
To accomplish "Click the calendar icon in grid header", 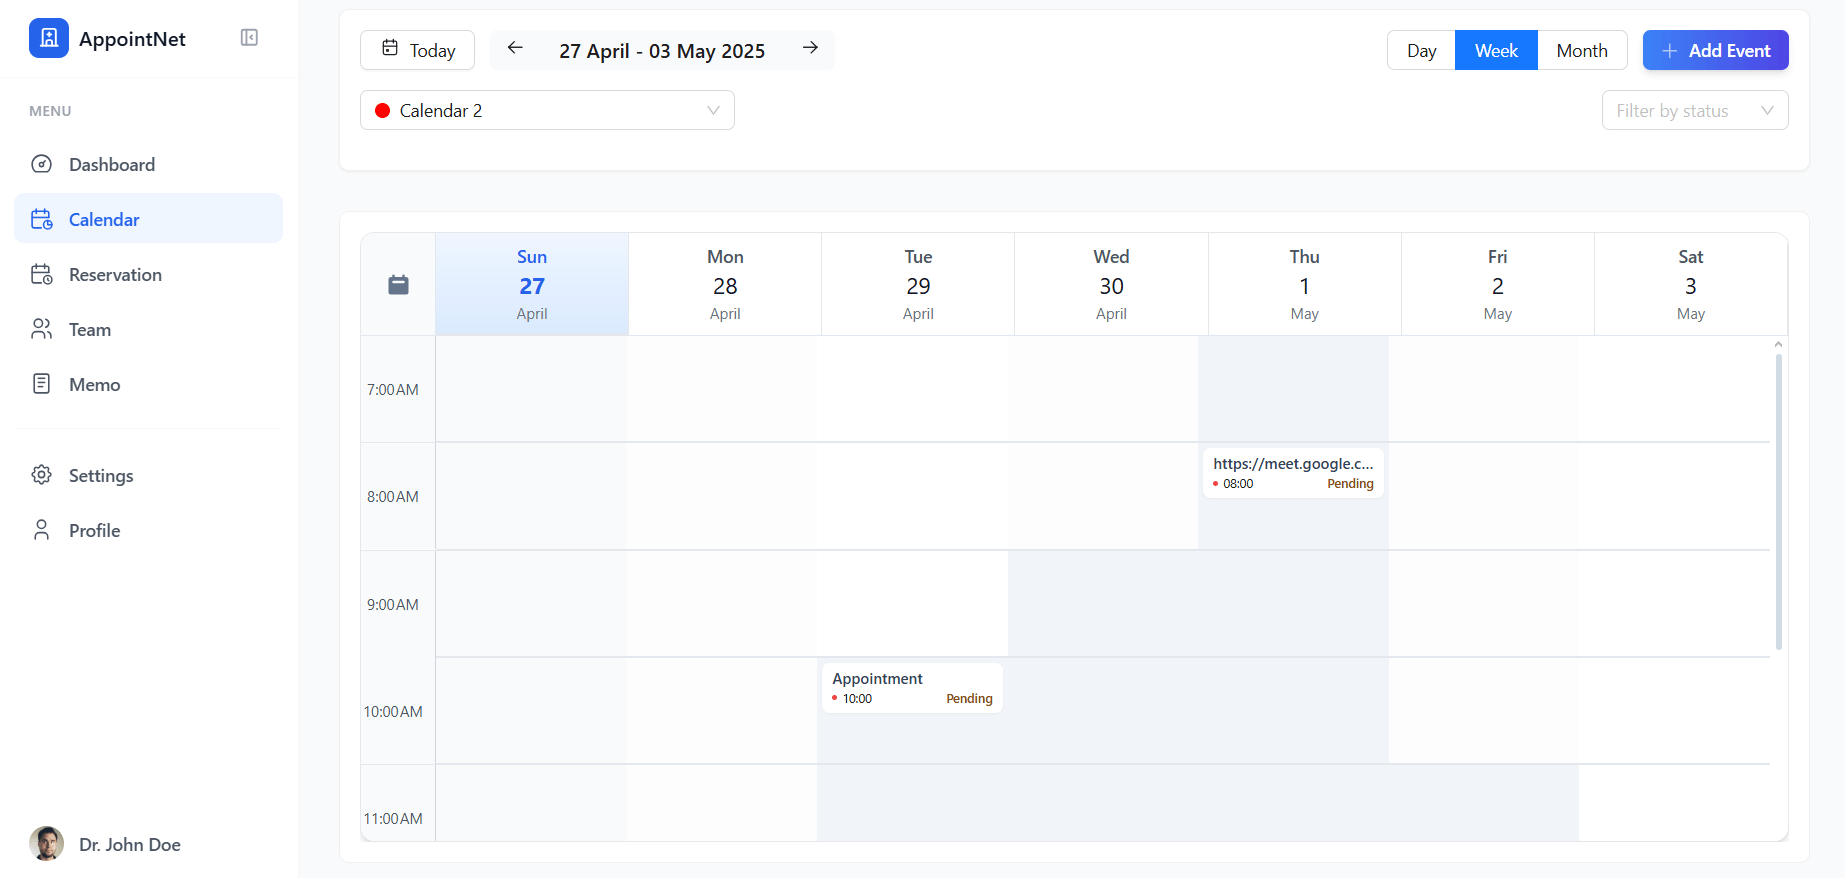I will (398, 285).
